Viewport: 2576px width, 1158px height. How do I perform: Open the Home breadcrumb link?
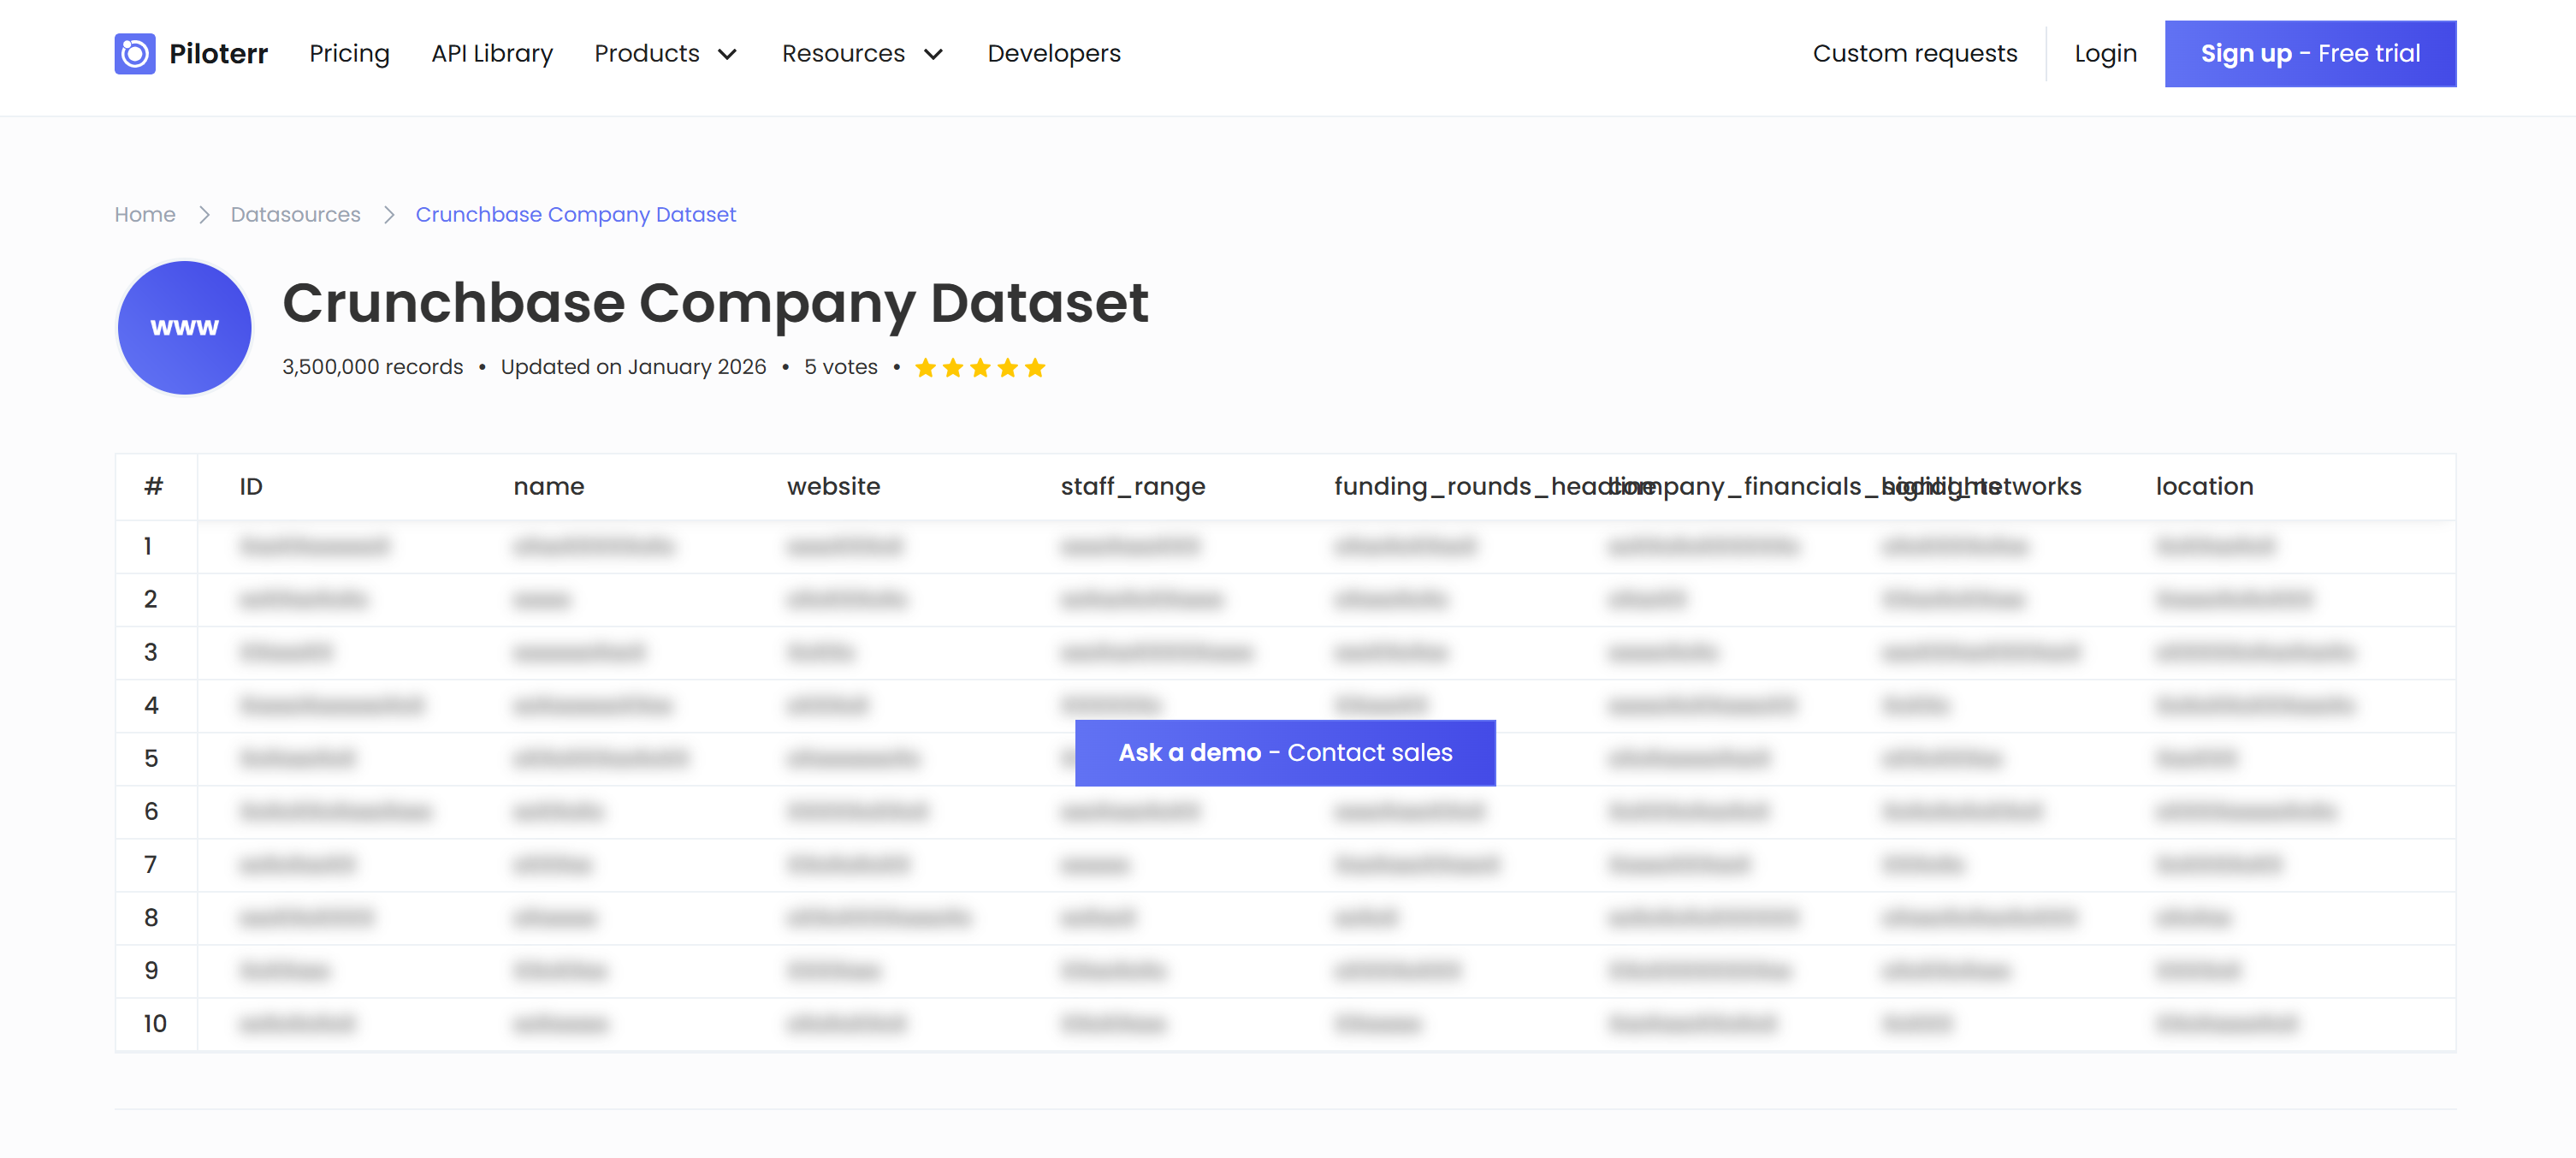pyautogui.click(x=144, y=214)
